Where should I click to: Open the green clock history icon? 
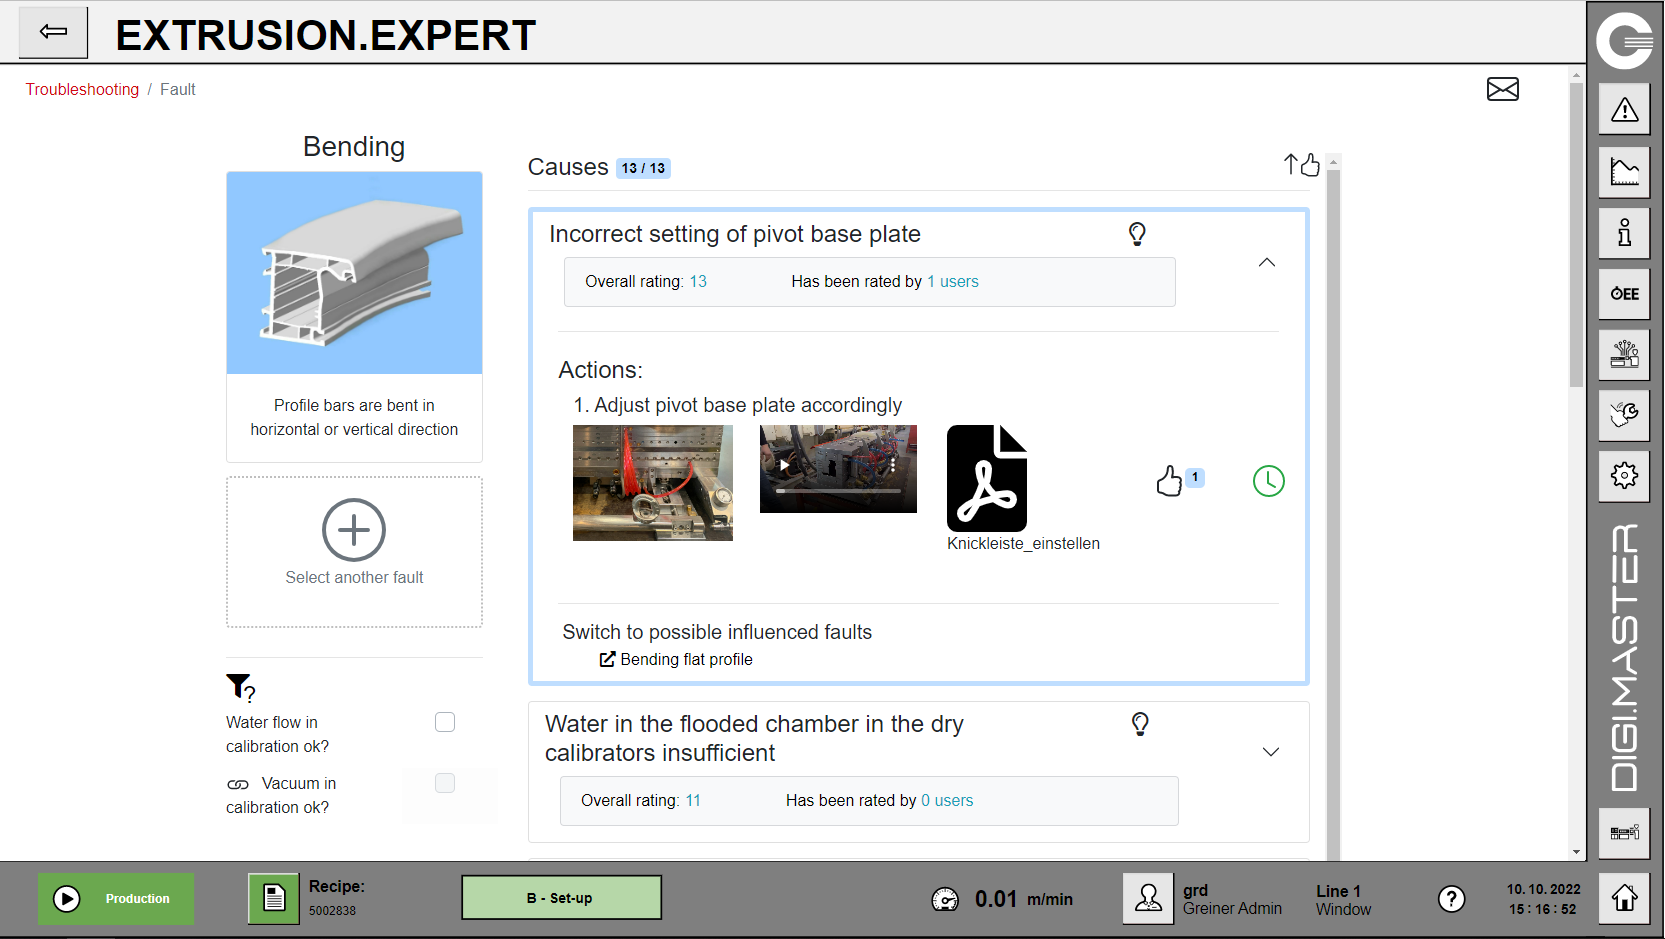[1268, 481]
